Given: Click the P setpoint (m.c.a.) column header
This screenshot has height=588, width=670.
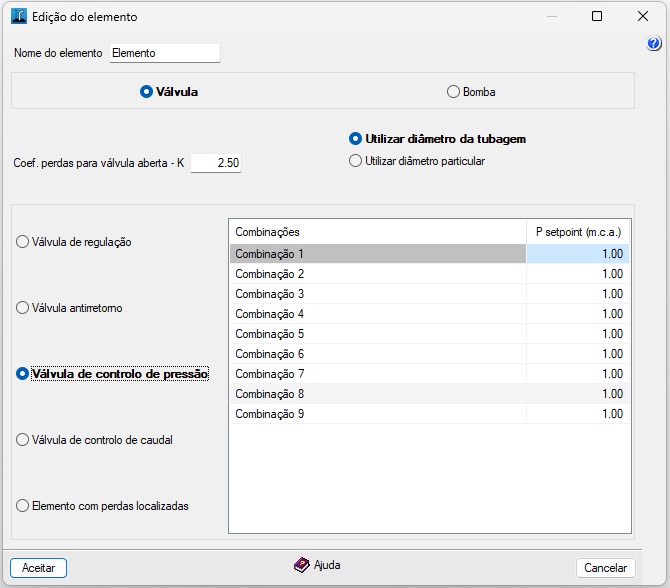Looking at the screenshot, I should coord(579,232).
